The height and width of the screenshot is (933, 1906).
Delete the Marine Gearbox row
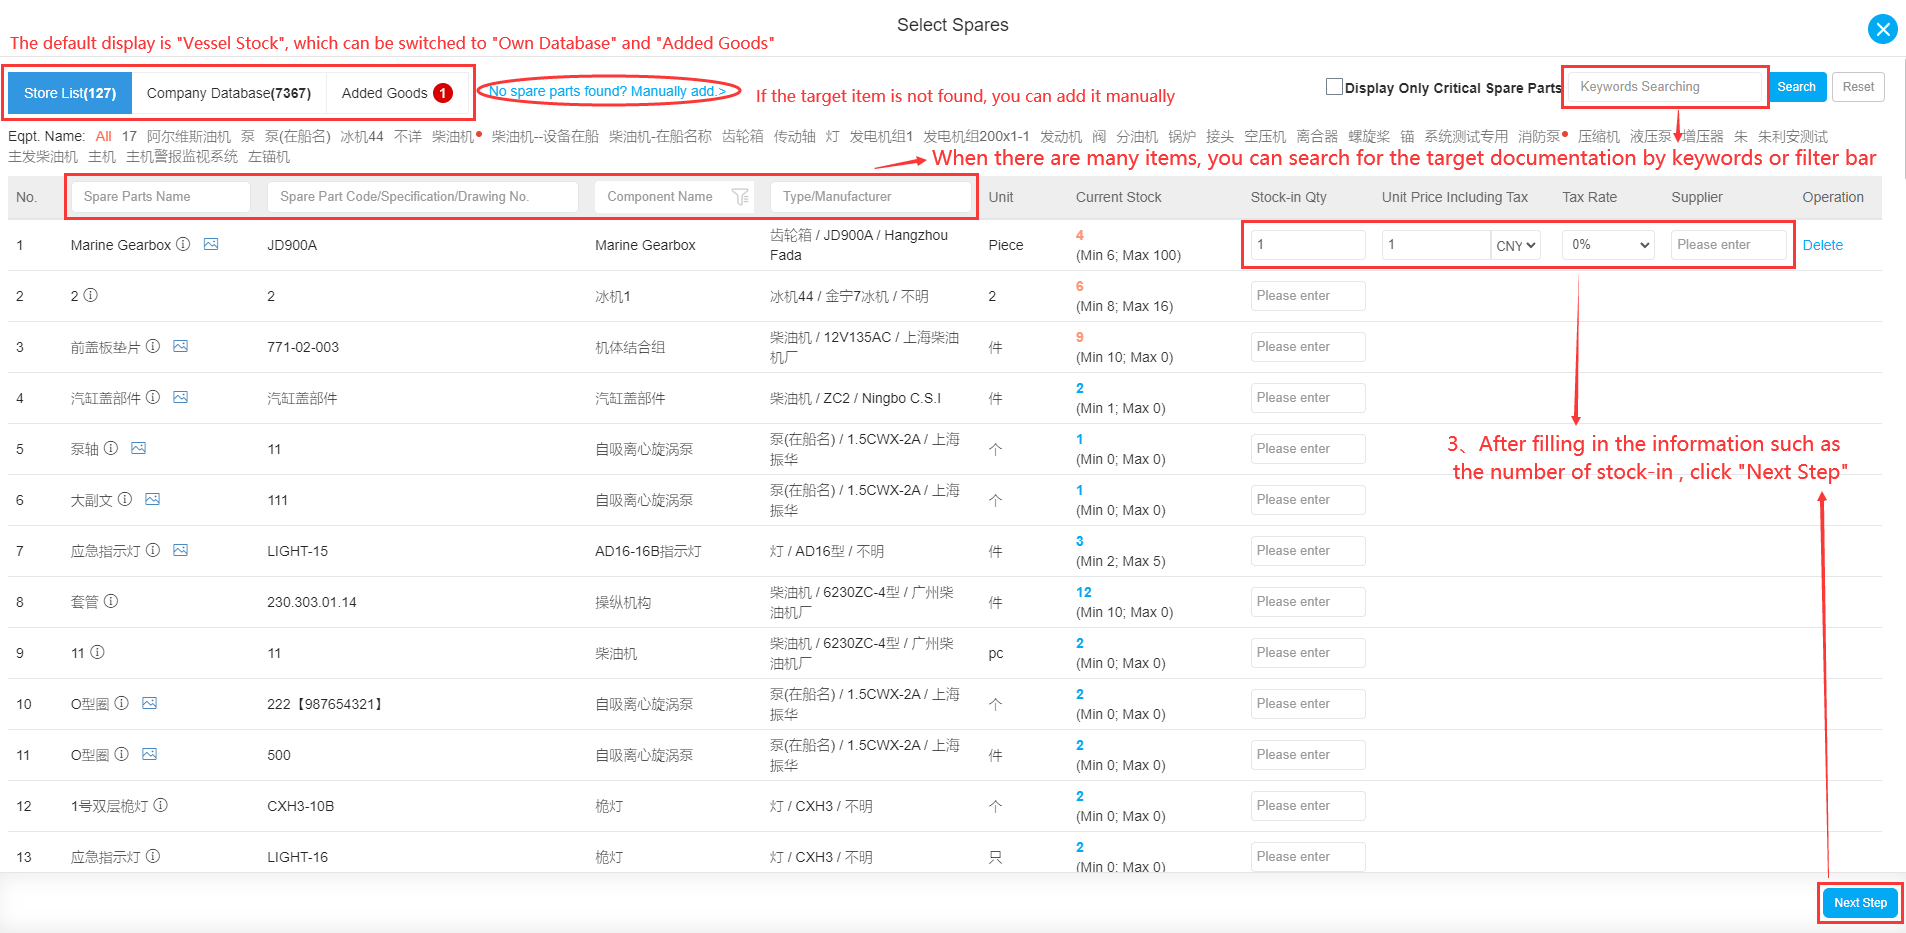click(x=1822, y=245)
